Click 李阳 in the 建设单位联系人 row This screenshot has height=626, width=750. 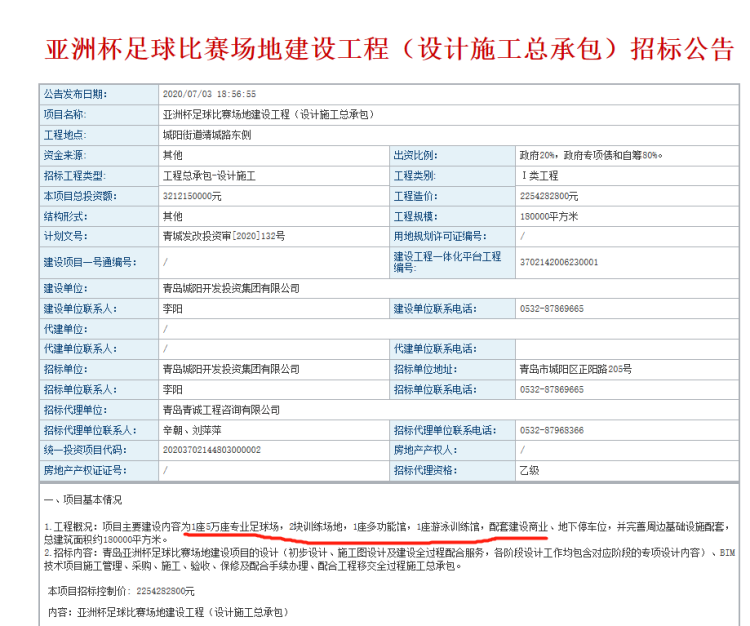pos(173,309)
